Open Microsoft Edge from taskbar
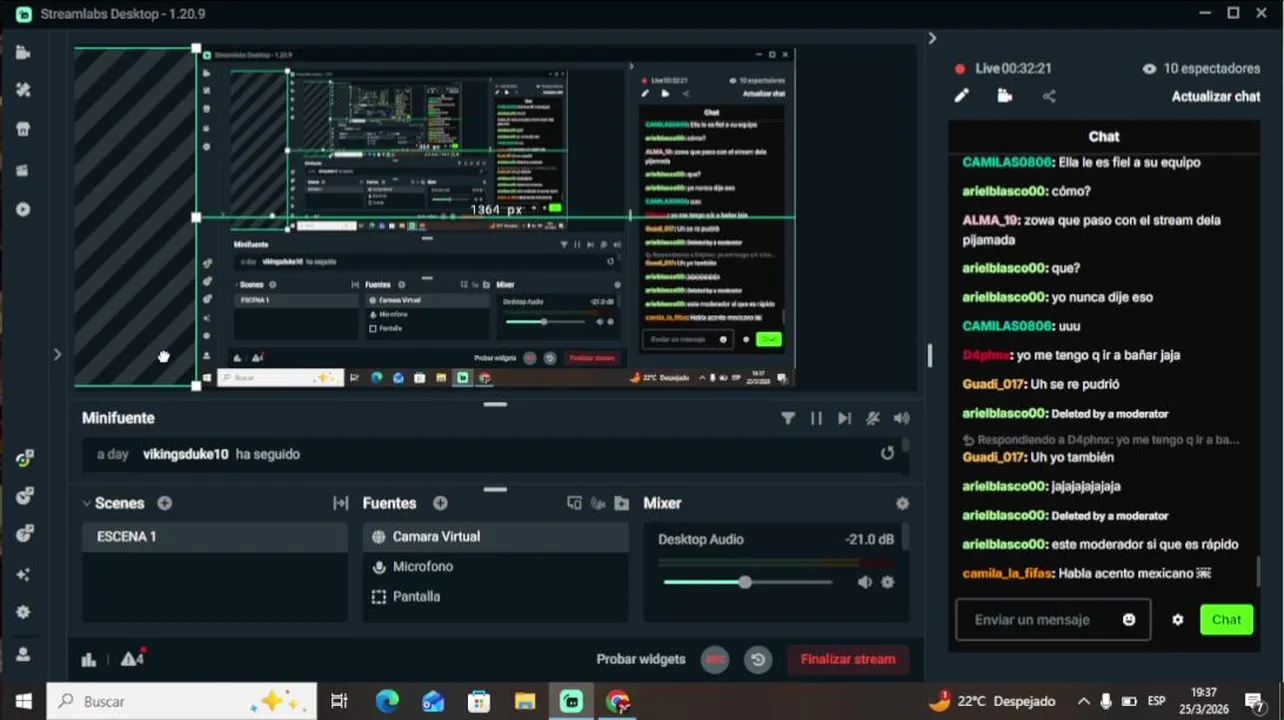 pos(387,701)
